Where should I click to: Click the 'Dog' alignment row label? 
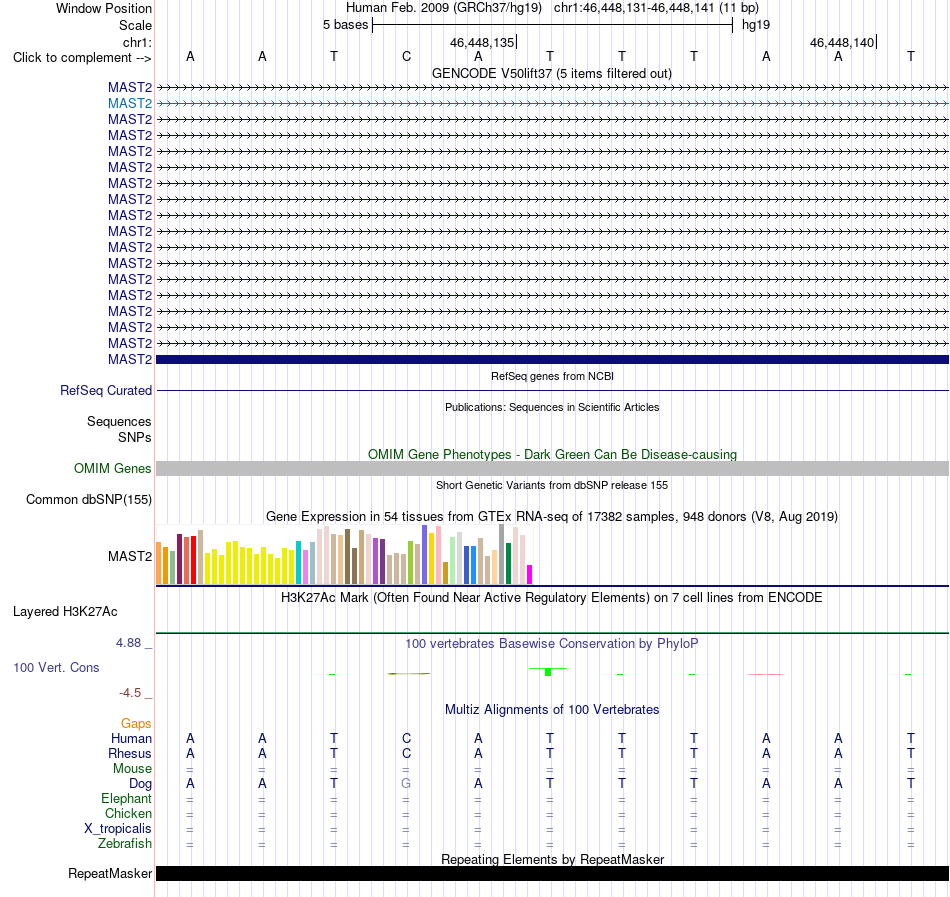pos(140,784)
